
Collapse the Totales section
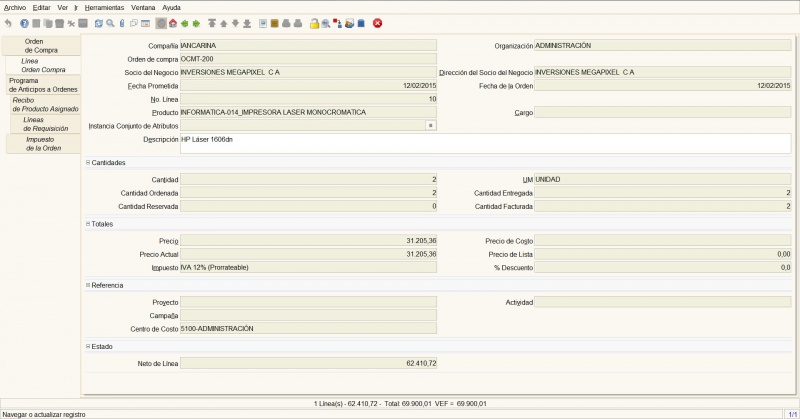point(88,224)
